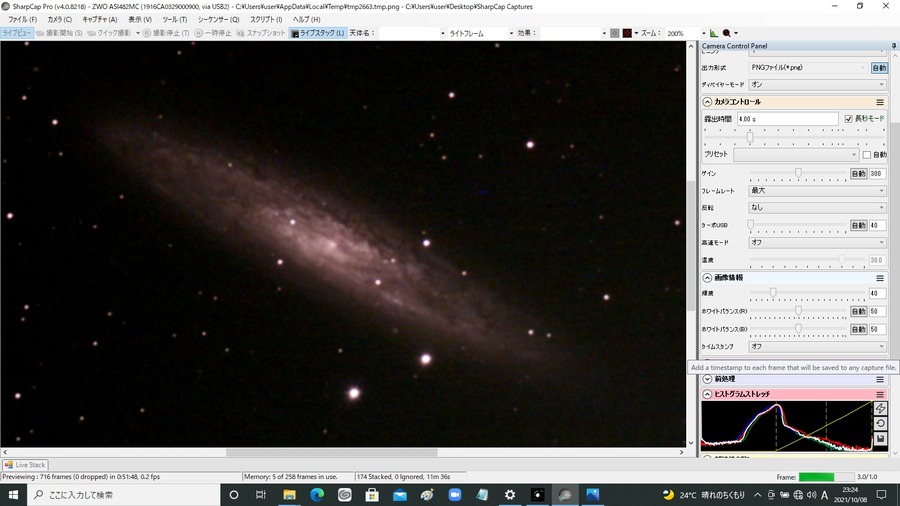Open the 画像情報 section hamburger menu

(879, 278)
